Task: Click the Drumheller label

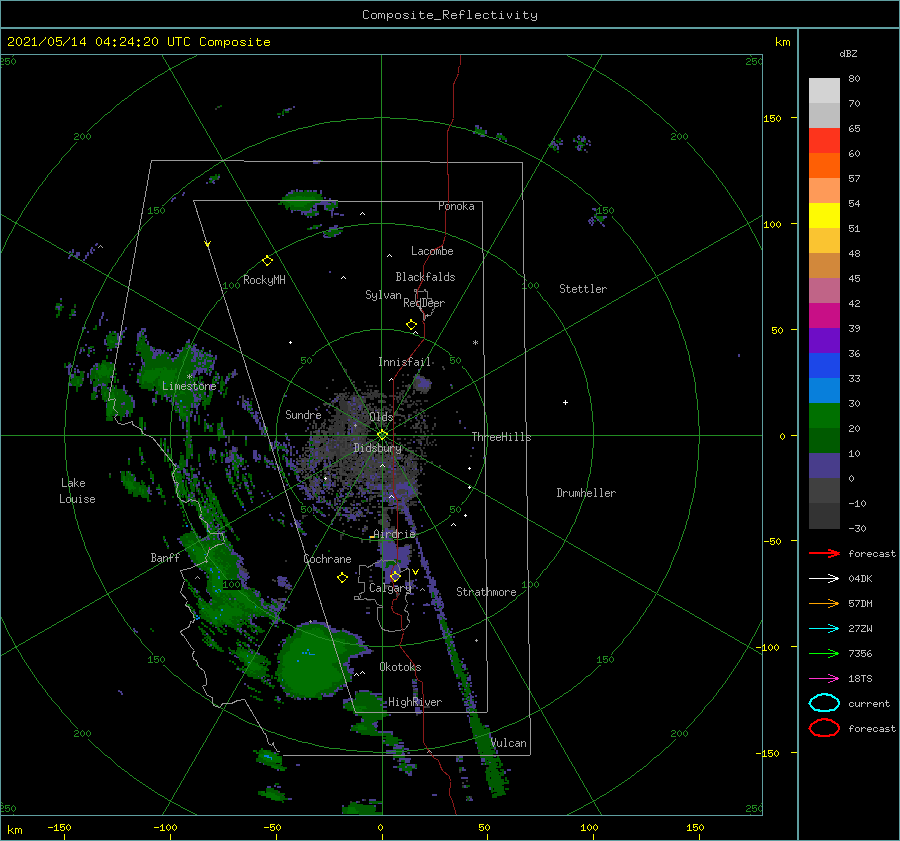Action: click(586, 493)
